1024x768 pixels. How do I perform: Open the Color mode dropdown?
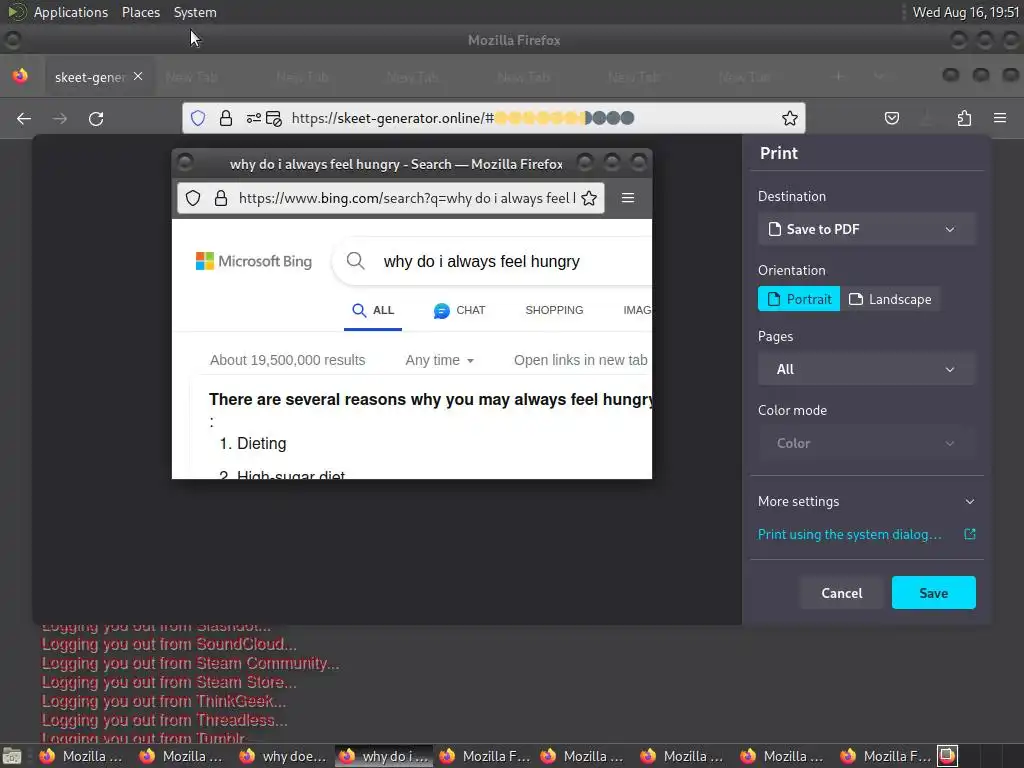(x=867, y=443)
